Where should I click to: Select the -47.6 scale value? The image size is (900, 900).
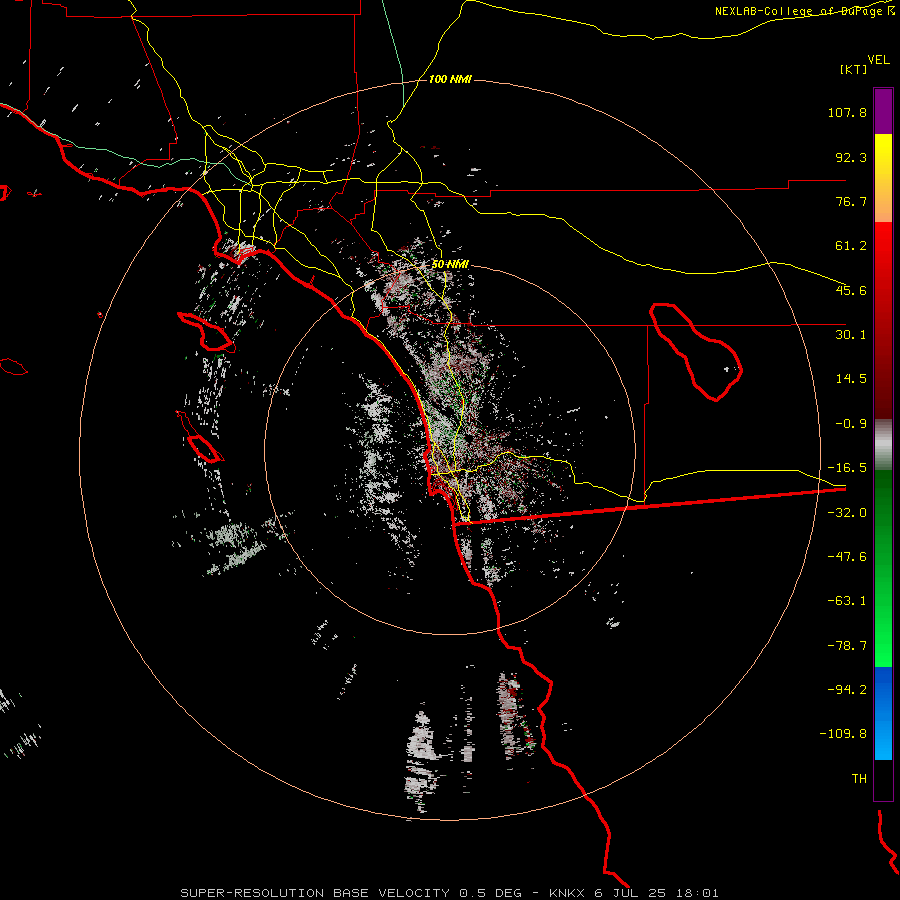pos(847,557)
